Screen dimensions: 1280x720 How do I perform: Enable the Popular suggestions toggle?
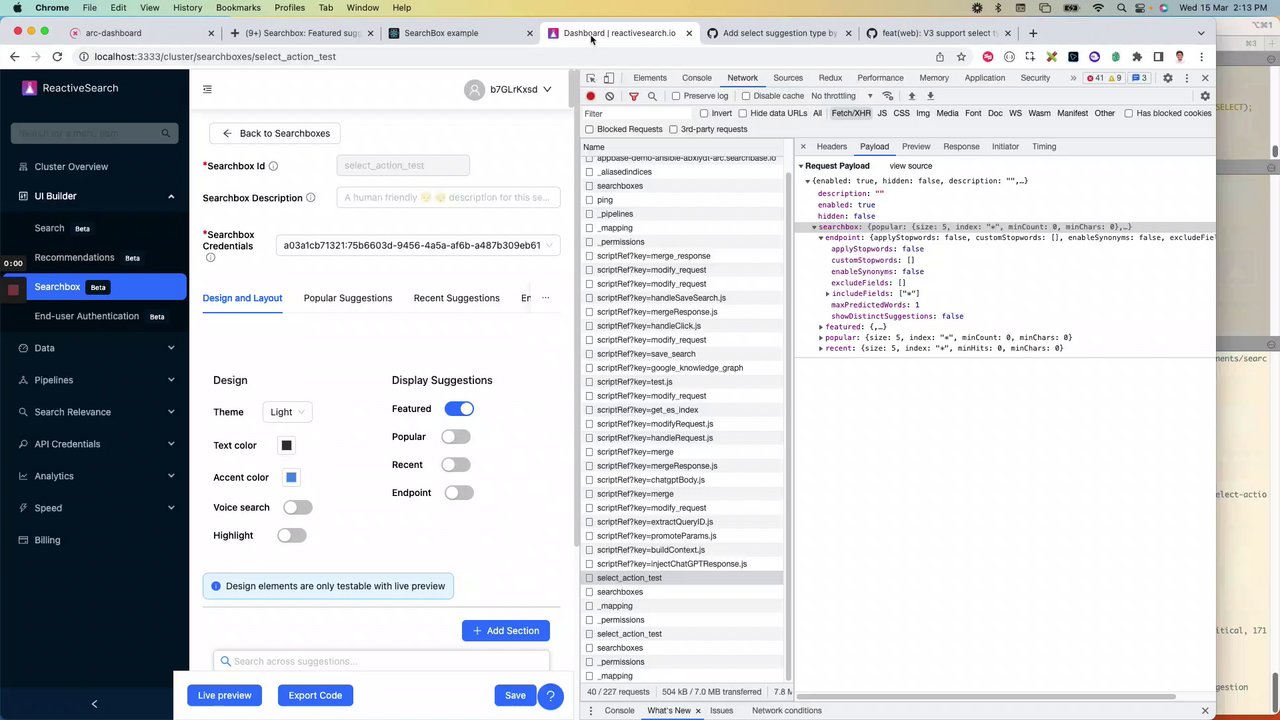(x=456, y=436)
